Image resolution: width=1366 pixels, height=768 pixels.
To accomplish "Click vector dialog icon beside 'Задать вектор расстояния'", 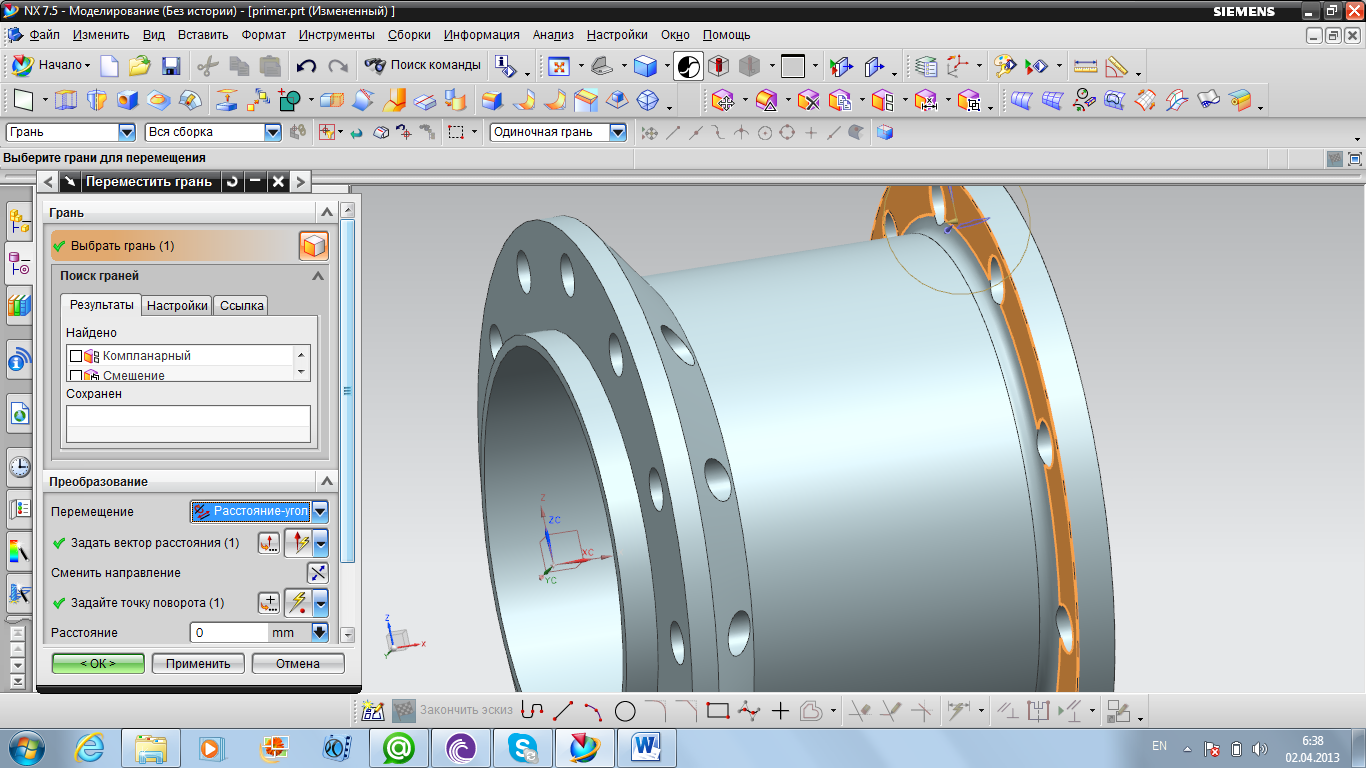I will [269, 543].
